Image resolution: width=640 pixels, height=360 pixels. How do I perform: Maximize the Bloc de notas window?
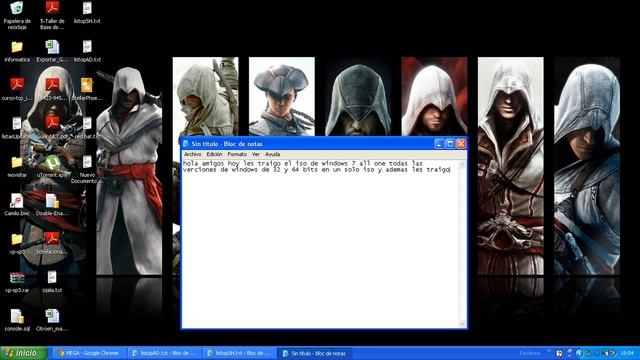point(450,144)
